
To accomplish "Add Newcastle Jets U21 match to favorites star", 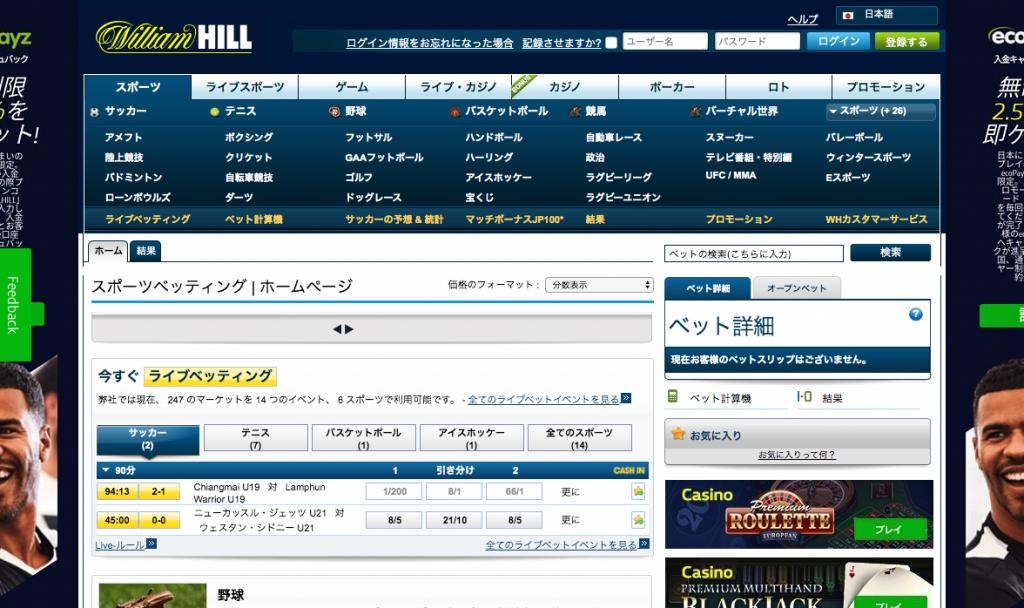I will (x=638, y=520).
